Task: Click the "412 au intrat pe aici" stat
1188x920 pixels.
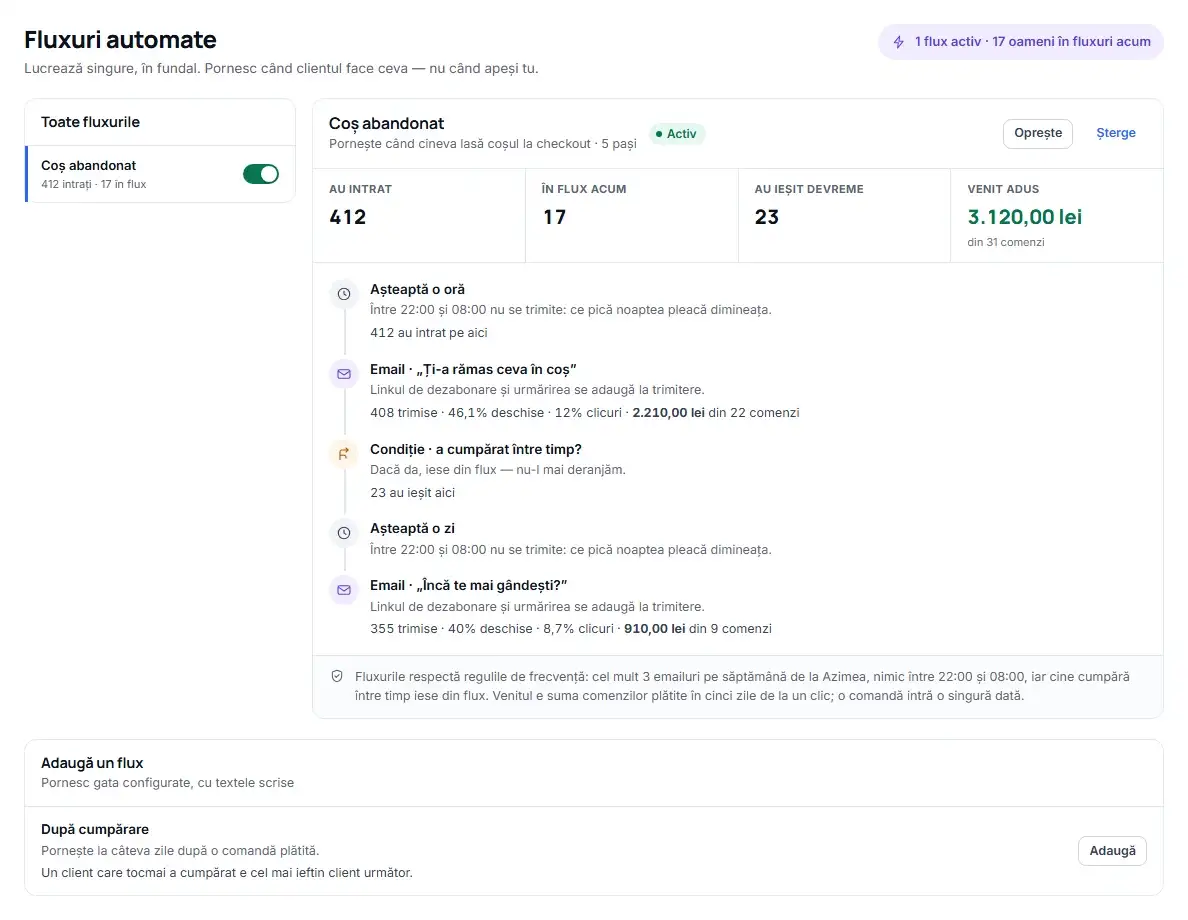Action: click(429, 333)
